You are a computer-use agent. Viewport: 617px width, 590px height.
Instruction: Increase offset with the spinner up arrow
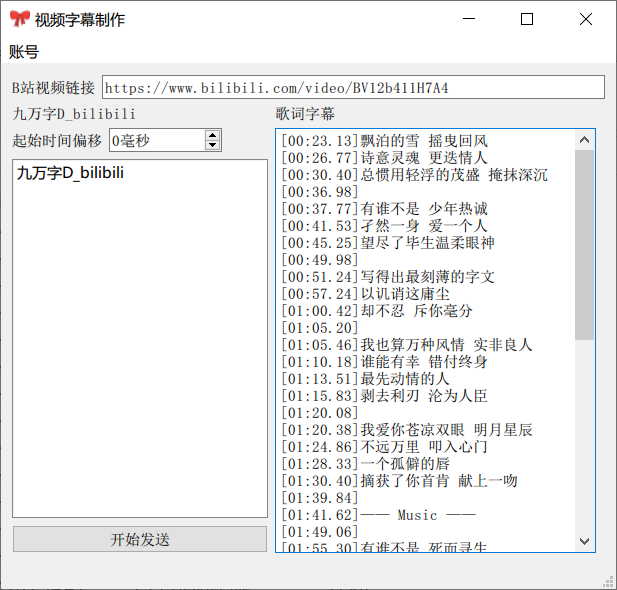point(212,135)
